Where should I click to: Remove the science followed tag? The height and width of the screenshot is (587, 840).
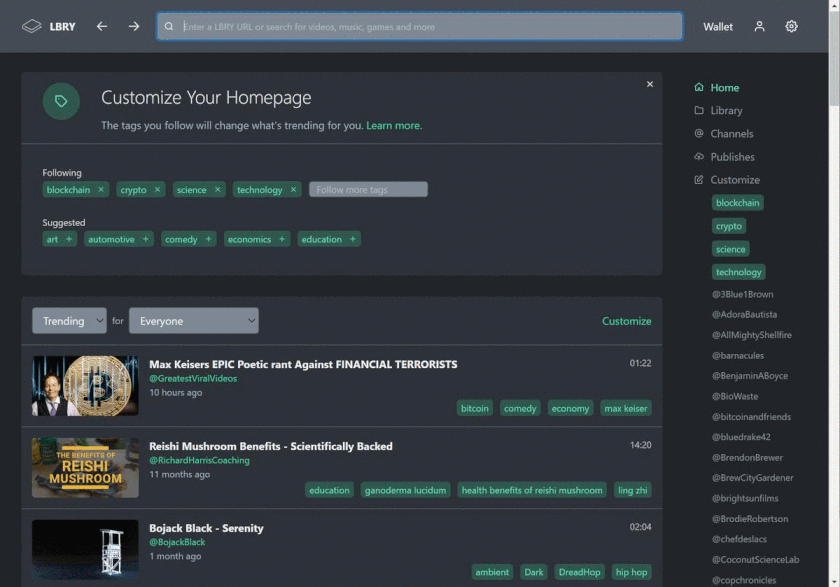217,190
